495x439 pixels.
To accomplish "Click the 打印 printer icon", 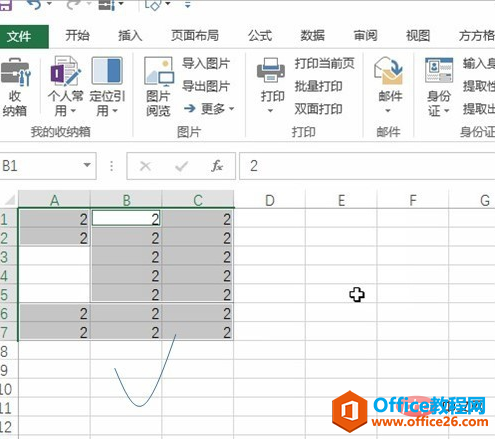I will (x=271, y=71).
